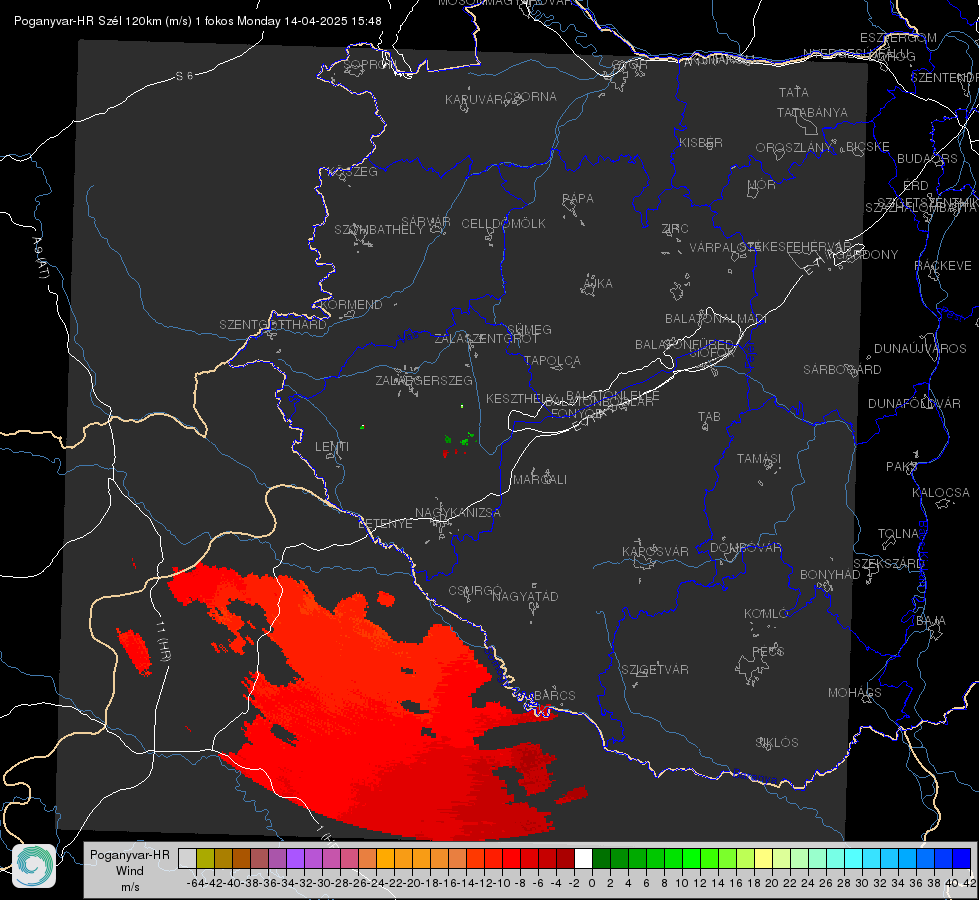This screenshot has width=979, height=900.
Task: Click the KALOCSA city label
Action: (x=941, y=493)
